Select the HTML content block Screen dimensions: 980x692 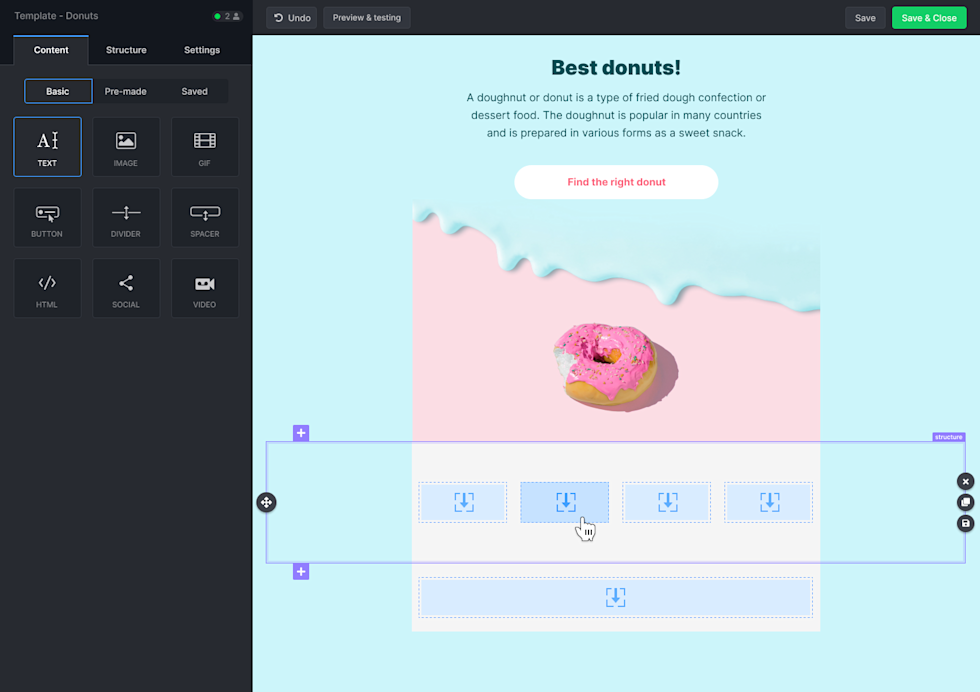click(x=47, y=288)
